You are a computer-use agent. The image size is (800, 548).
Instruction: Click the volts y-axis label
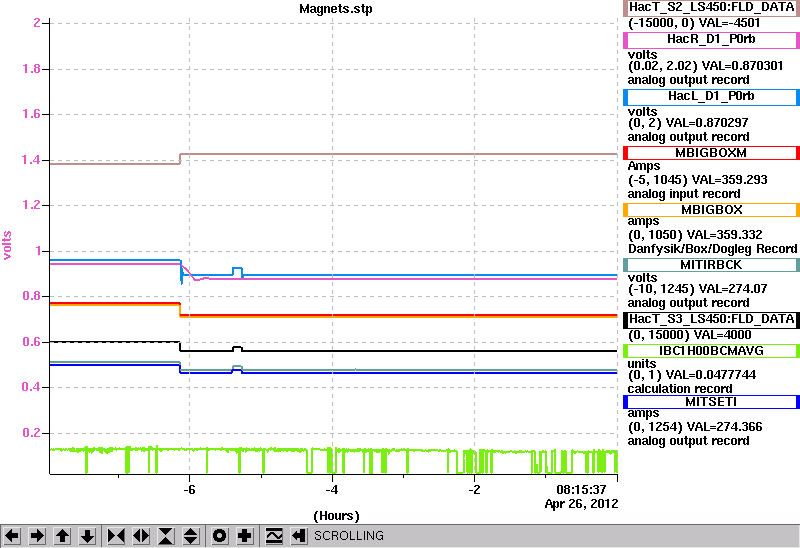click(7, 245)
